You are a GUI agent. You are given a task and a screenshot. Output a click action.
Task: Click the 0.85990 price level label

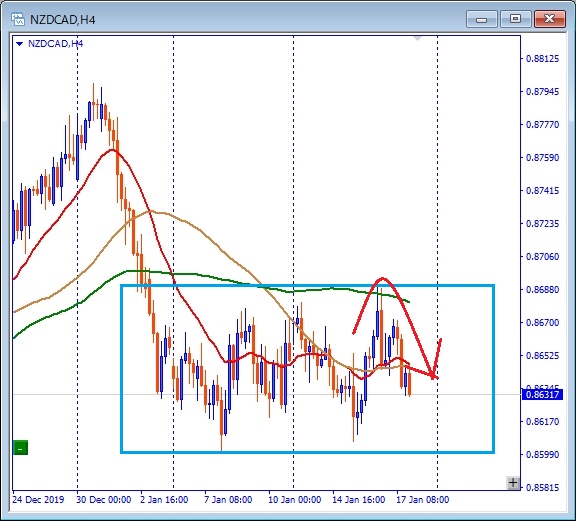543,454
